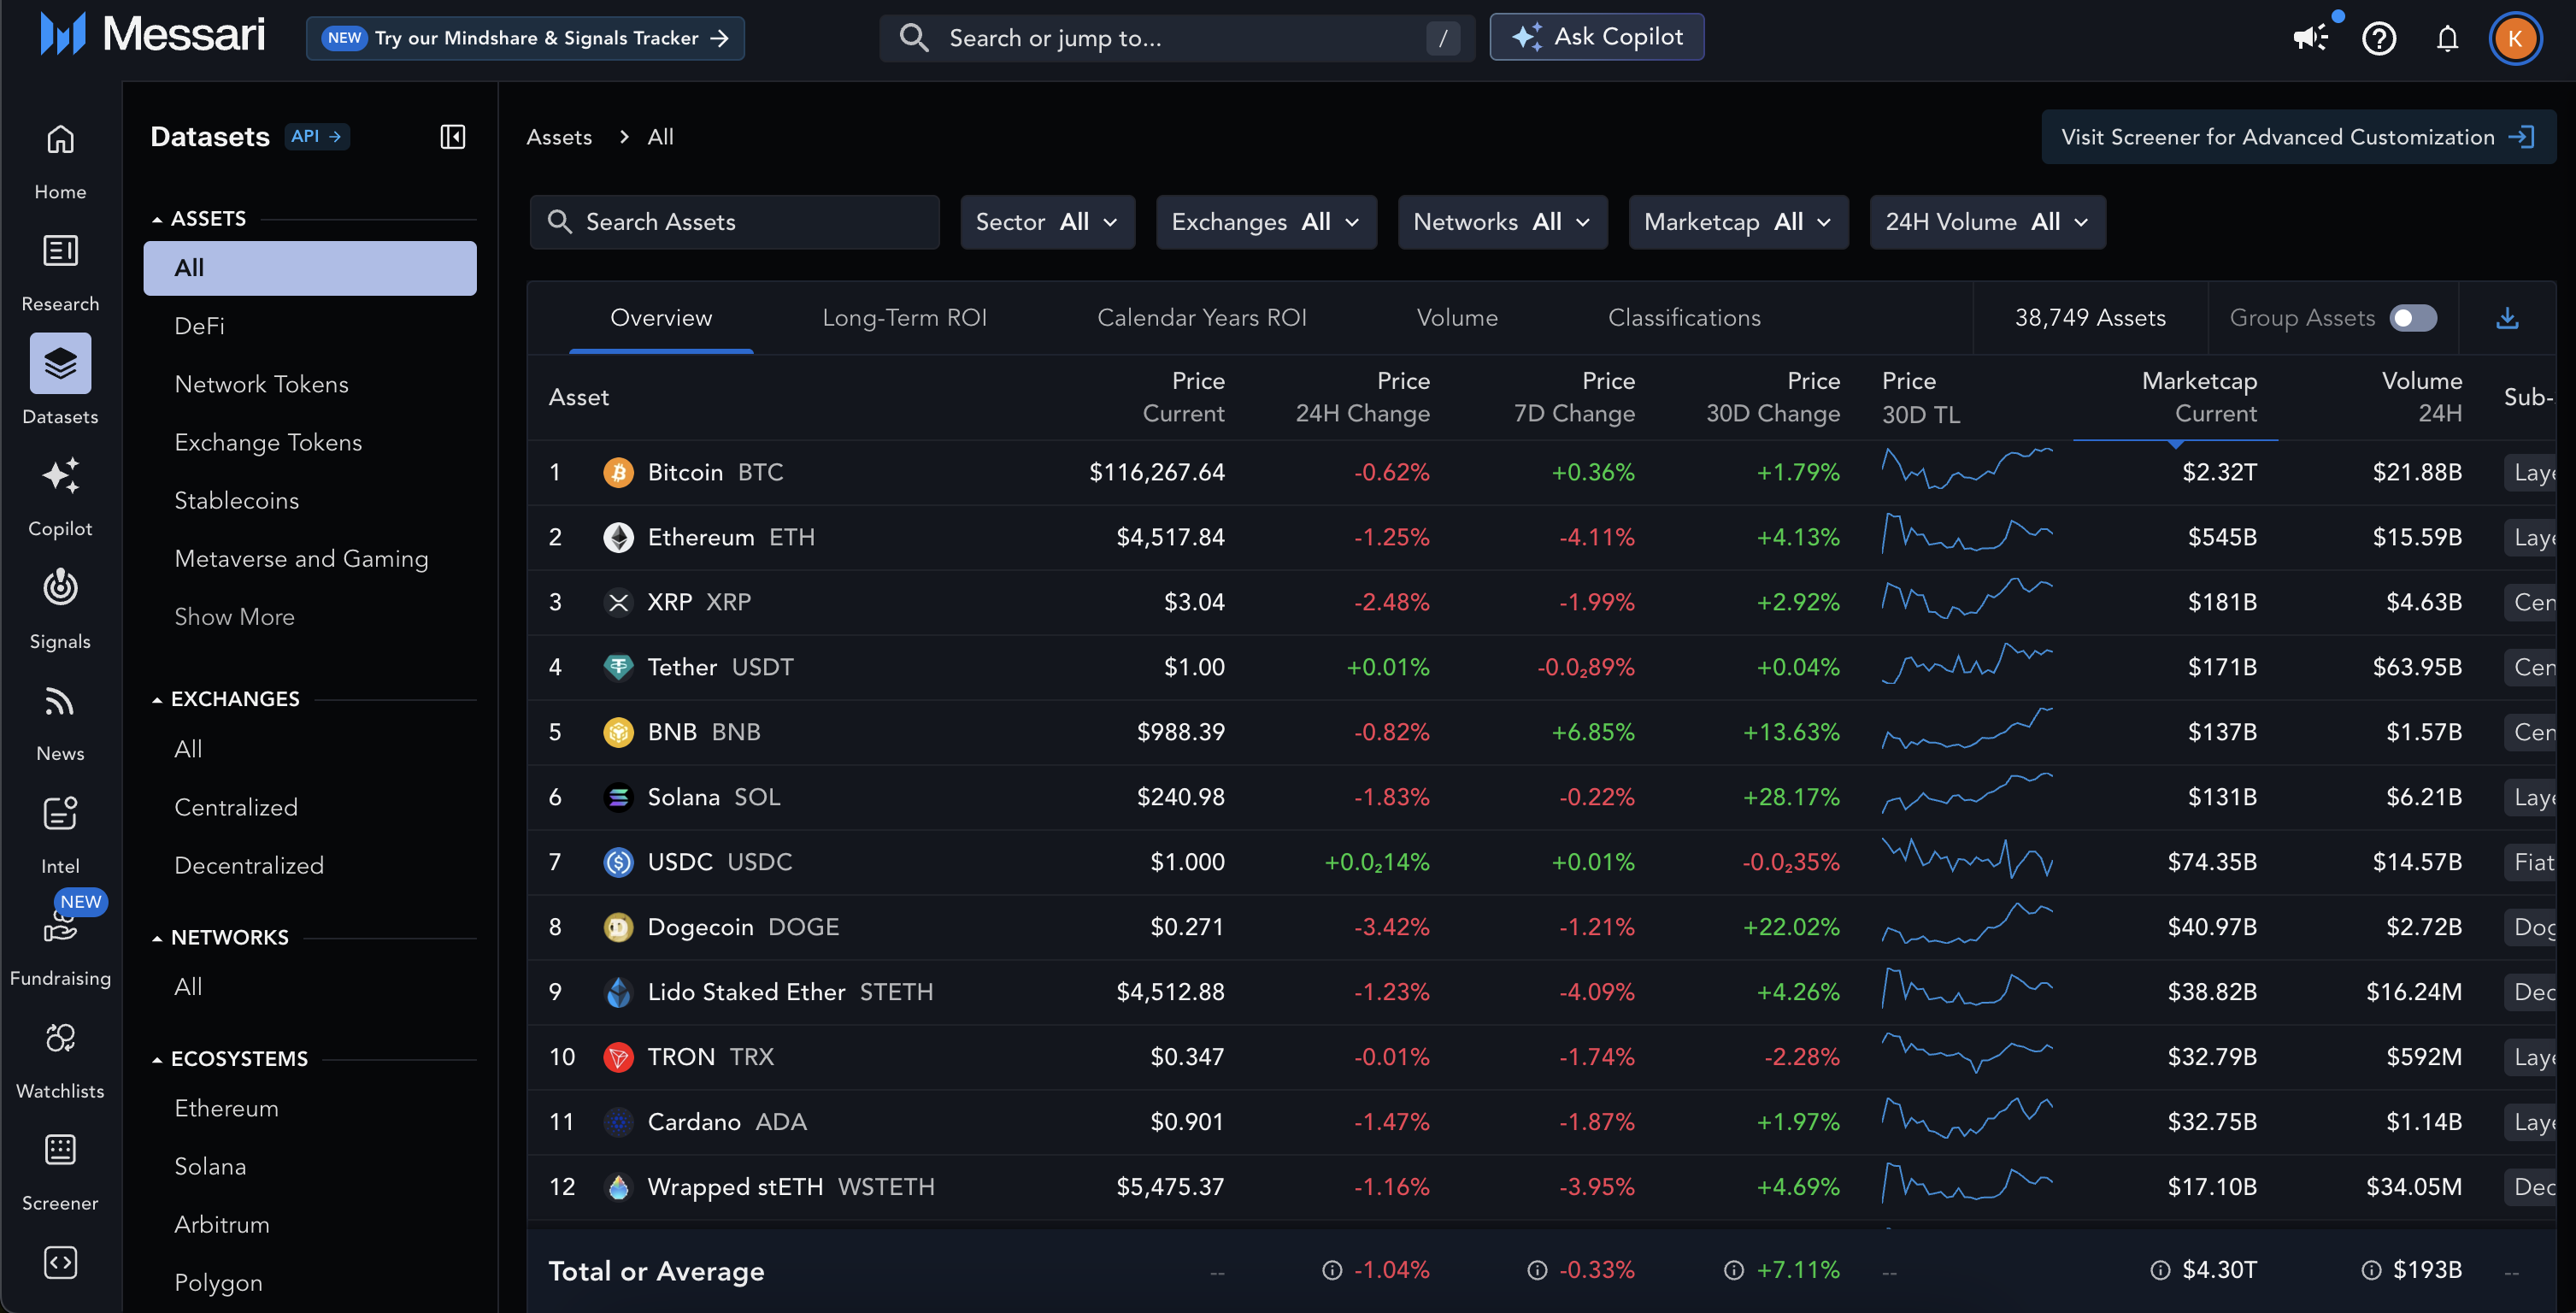Click the Ethereum coin icon

pos(619,537)
